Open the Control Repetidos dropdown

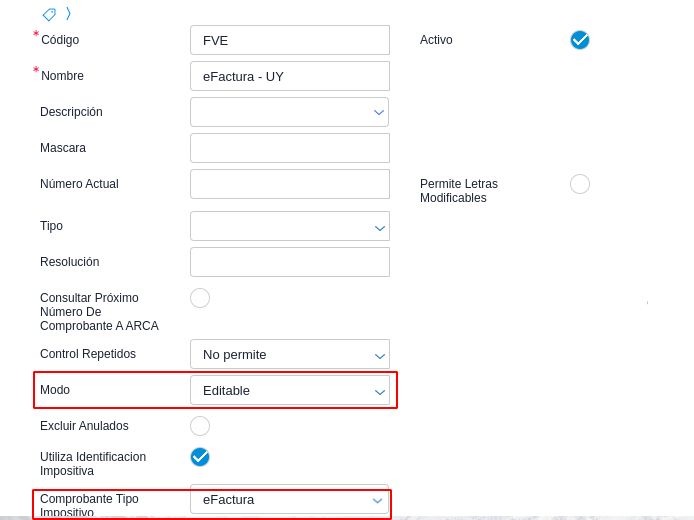coord(379,355)
